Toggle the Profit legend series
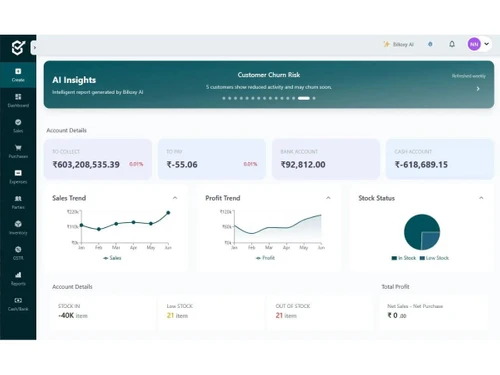Image resolution: width=500 pixels, height=375 pixels. click(266, 258)
